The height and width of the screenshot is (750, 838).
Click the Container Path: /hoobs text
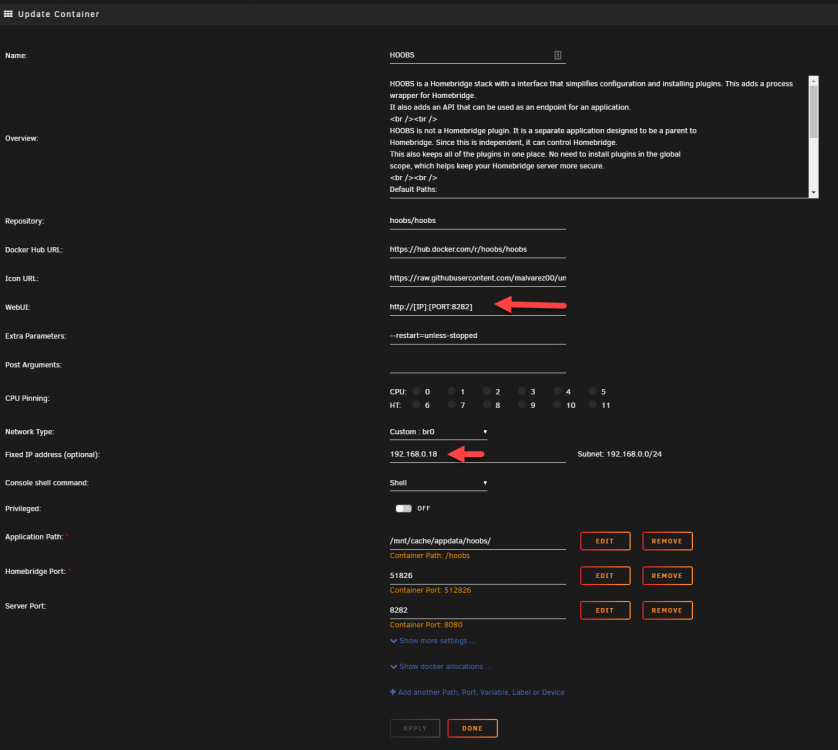click(430, 555)
